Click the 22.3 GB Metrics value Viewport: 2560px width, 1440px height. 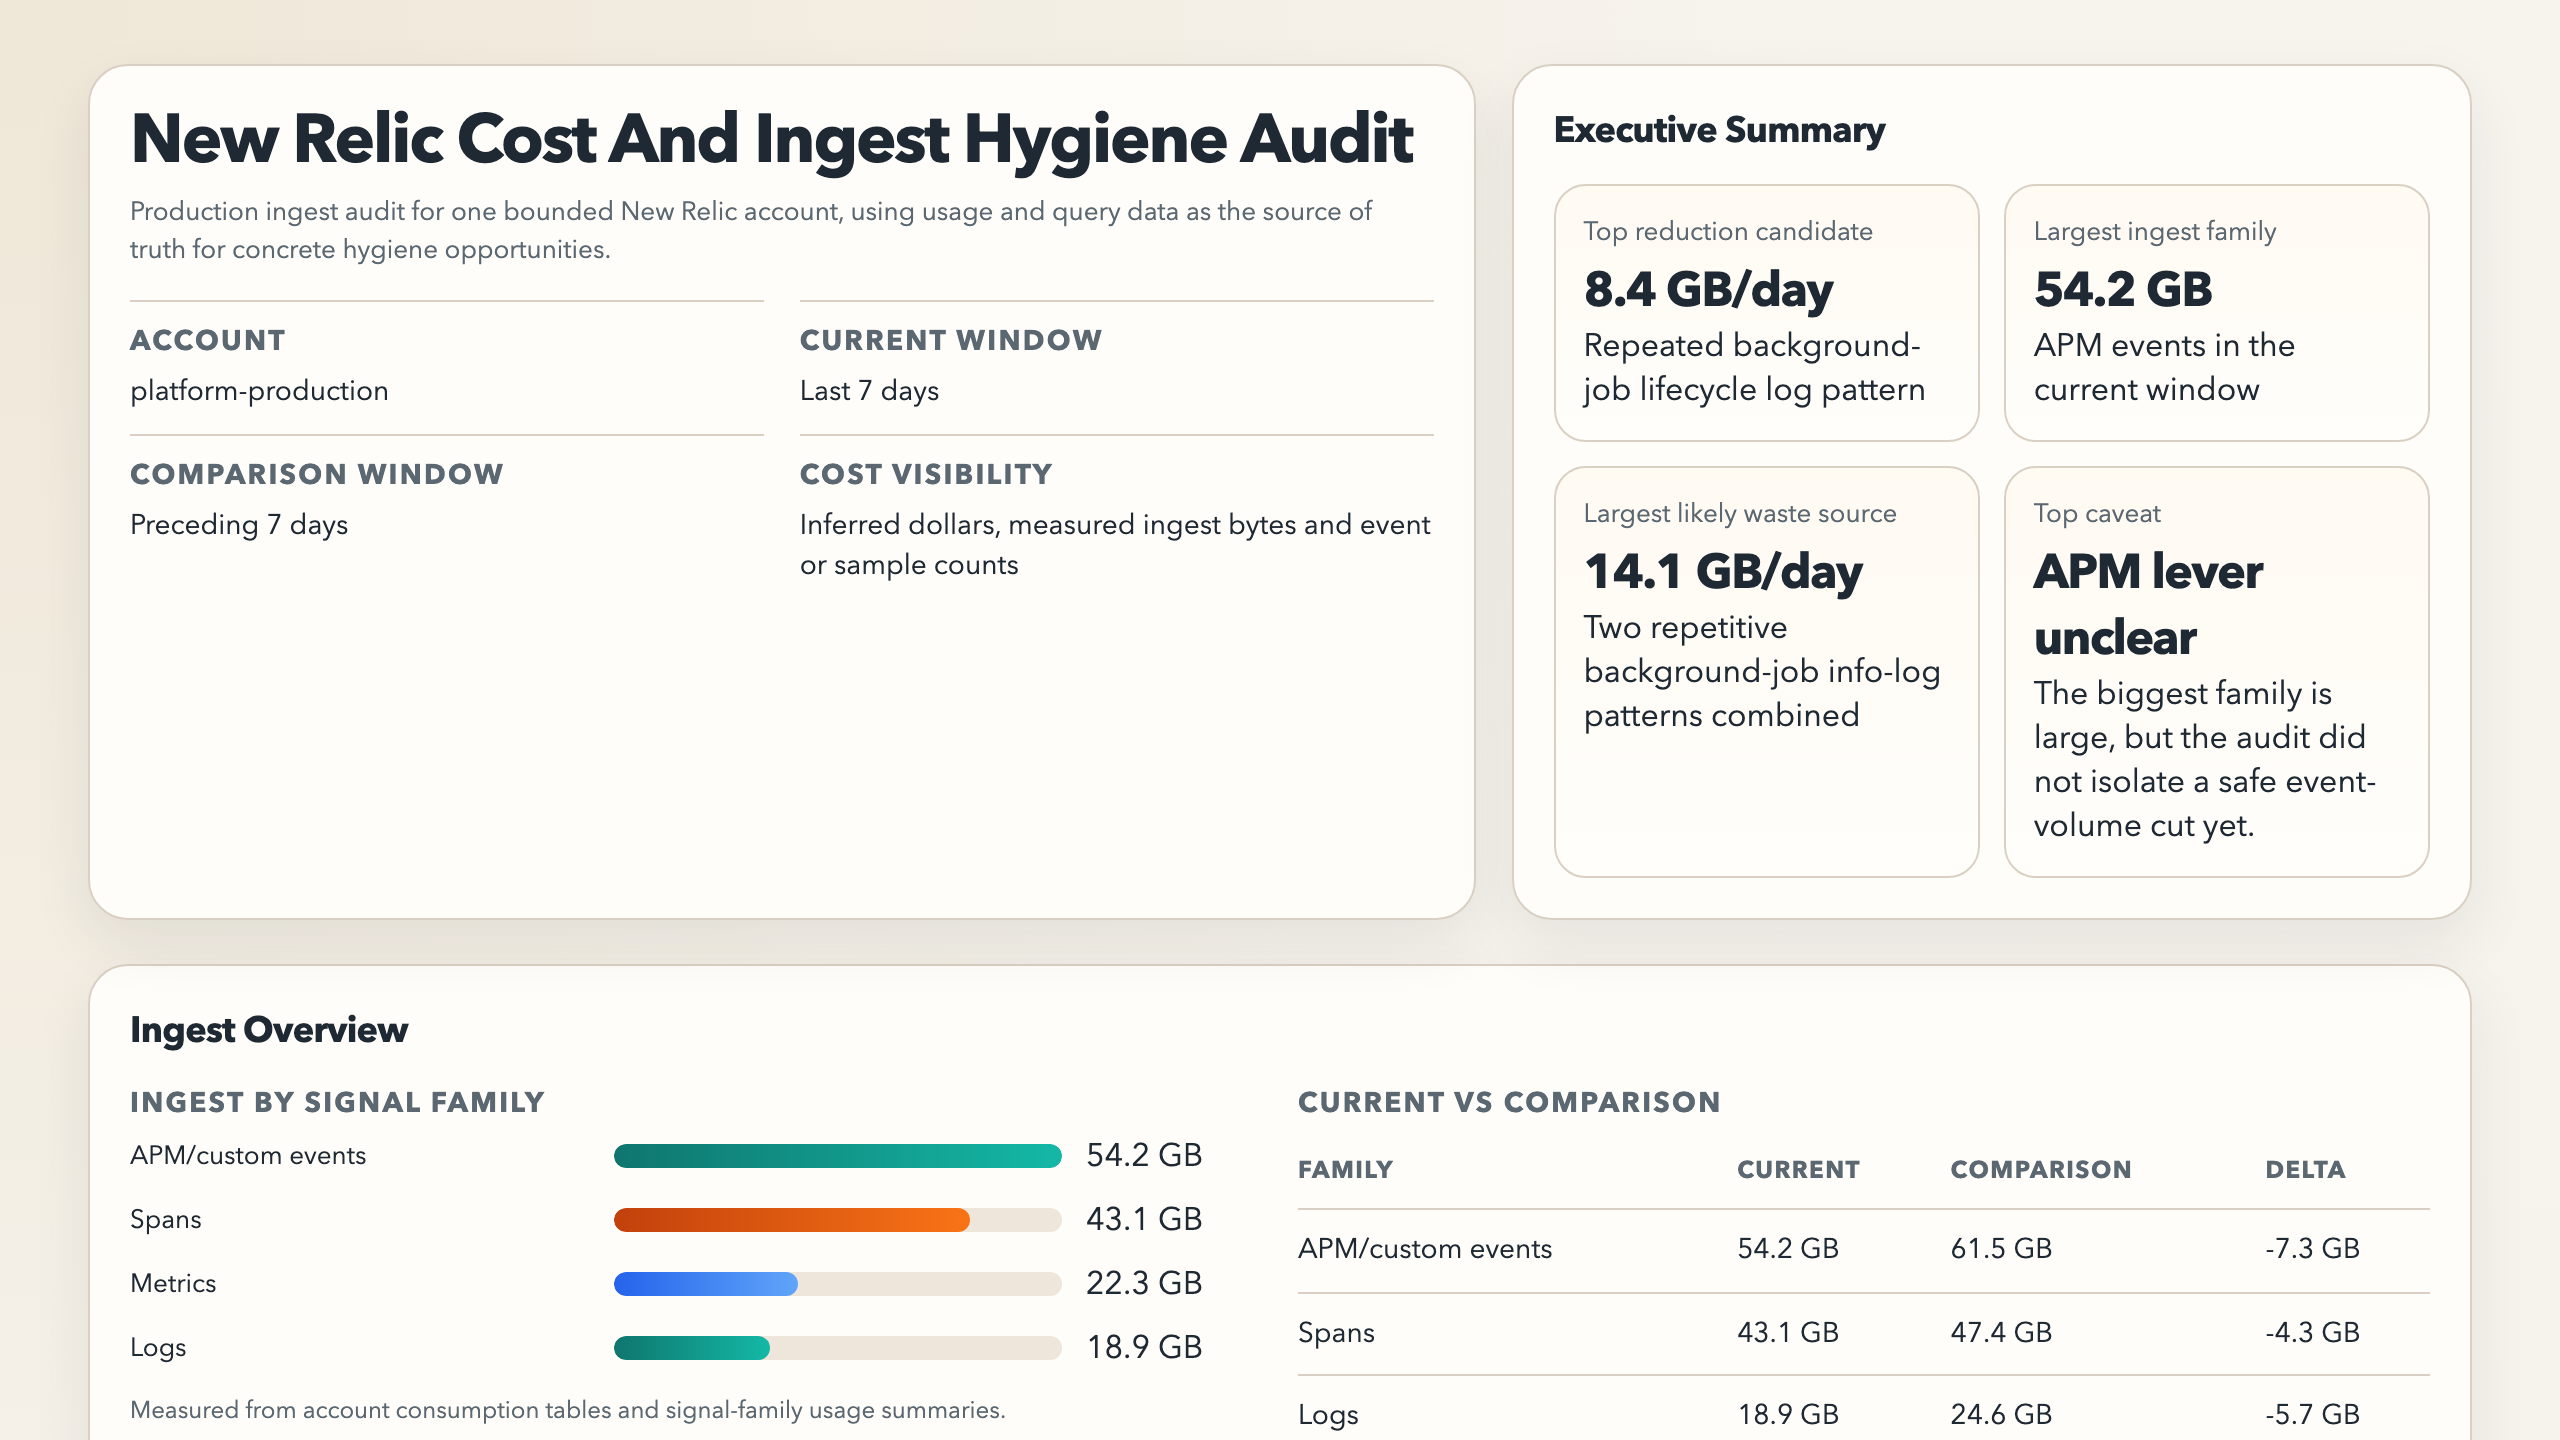click(x=1144, y=1284)
